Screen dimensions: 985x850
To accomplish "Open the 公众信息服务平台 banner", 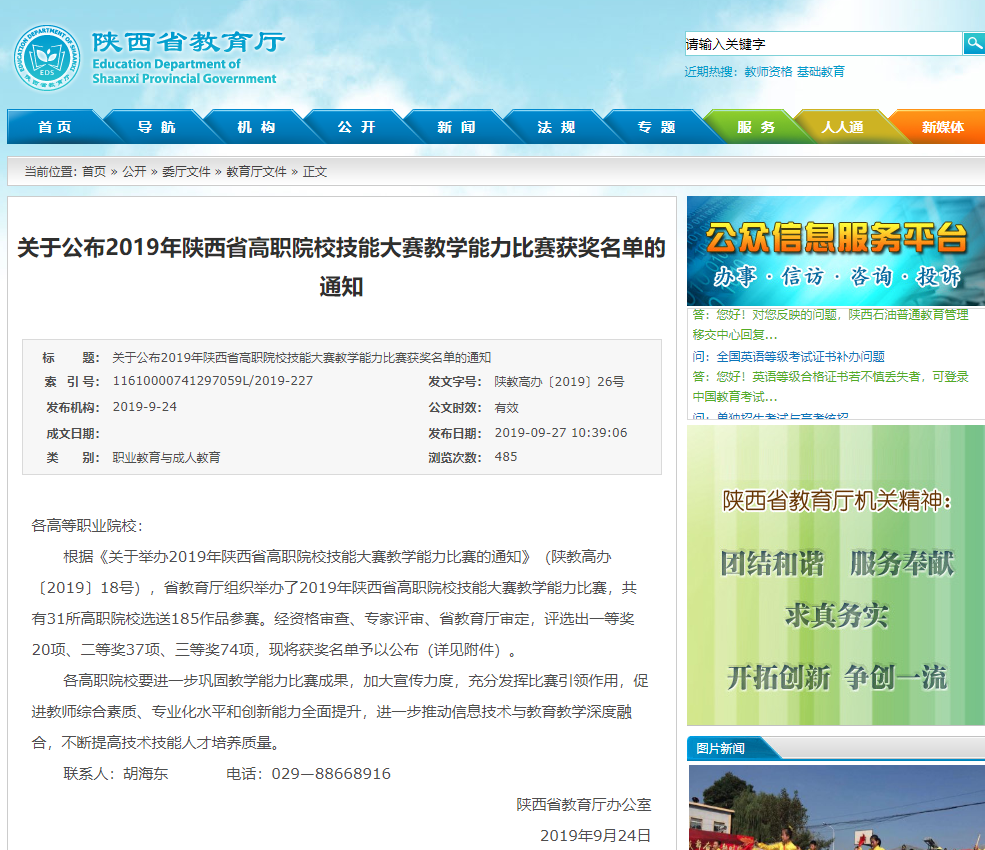I will [x=835, y=251].
